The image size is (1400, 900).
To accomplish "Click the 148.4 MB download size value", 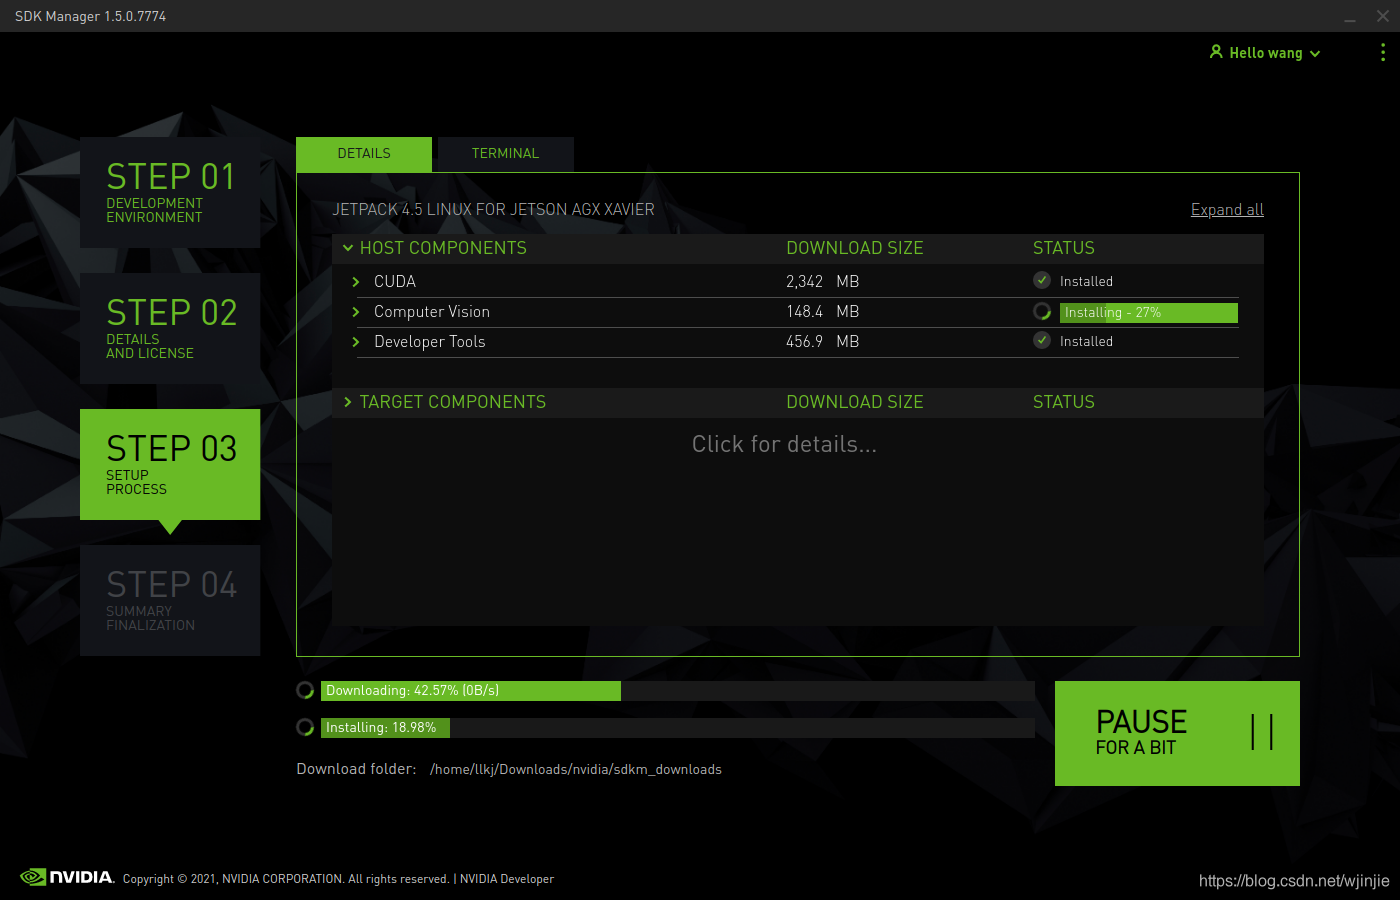I will tap(822, 312).
